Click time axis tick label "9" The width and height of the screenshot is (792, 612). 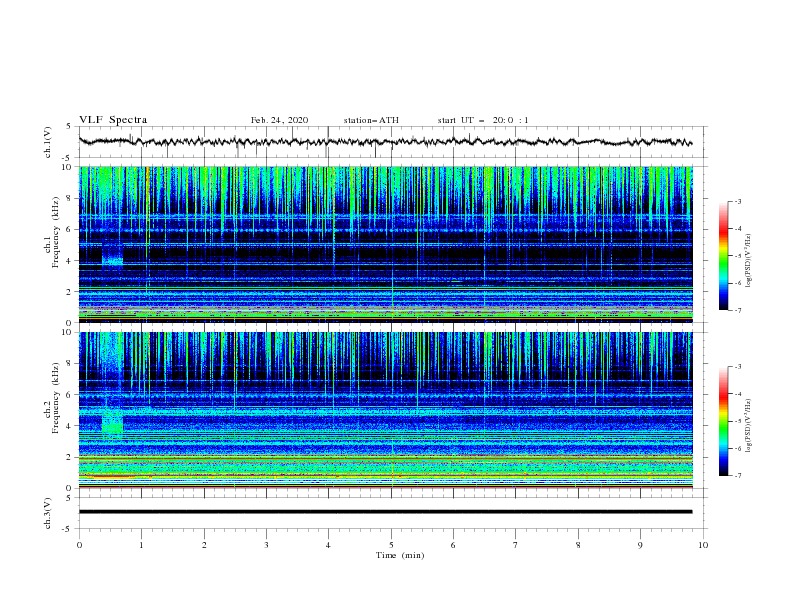point(640,545)
